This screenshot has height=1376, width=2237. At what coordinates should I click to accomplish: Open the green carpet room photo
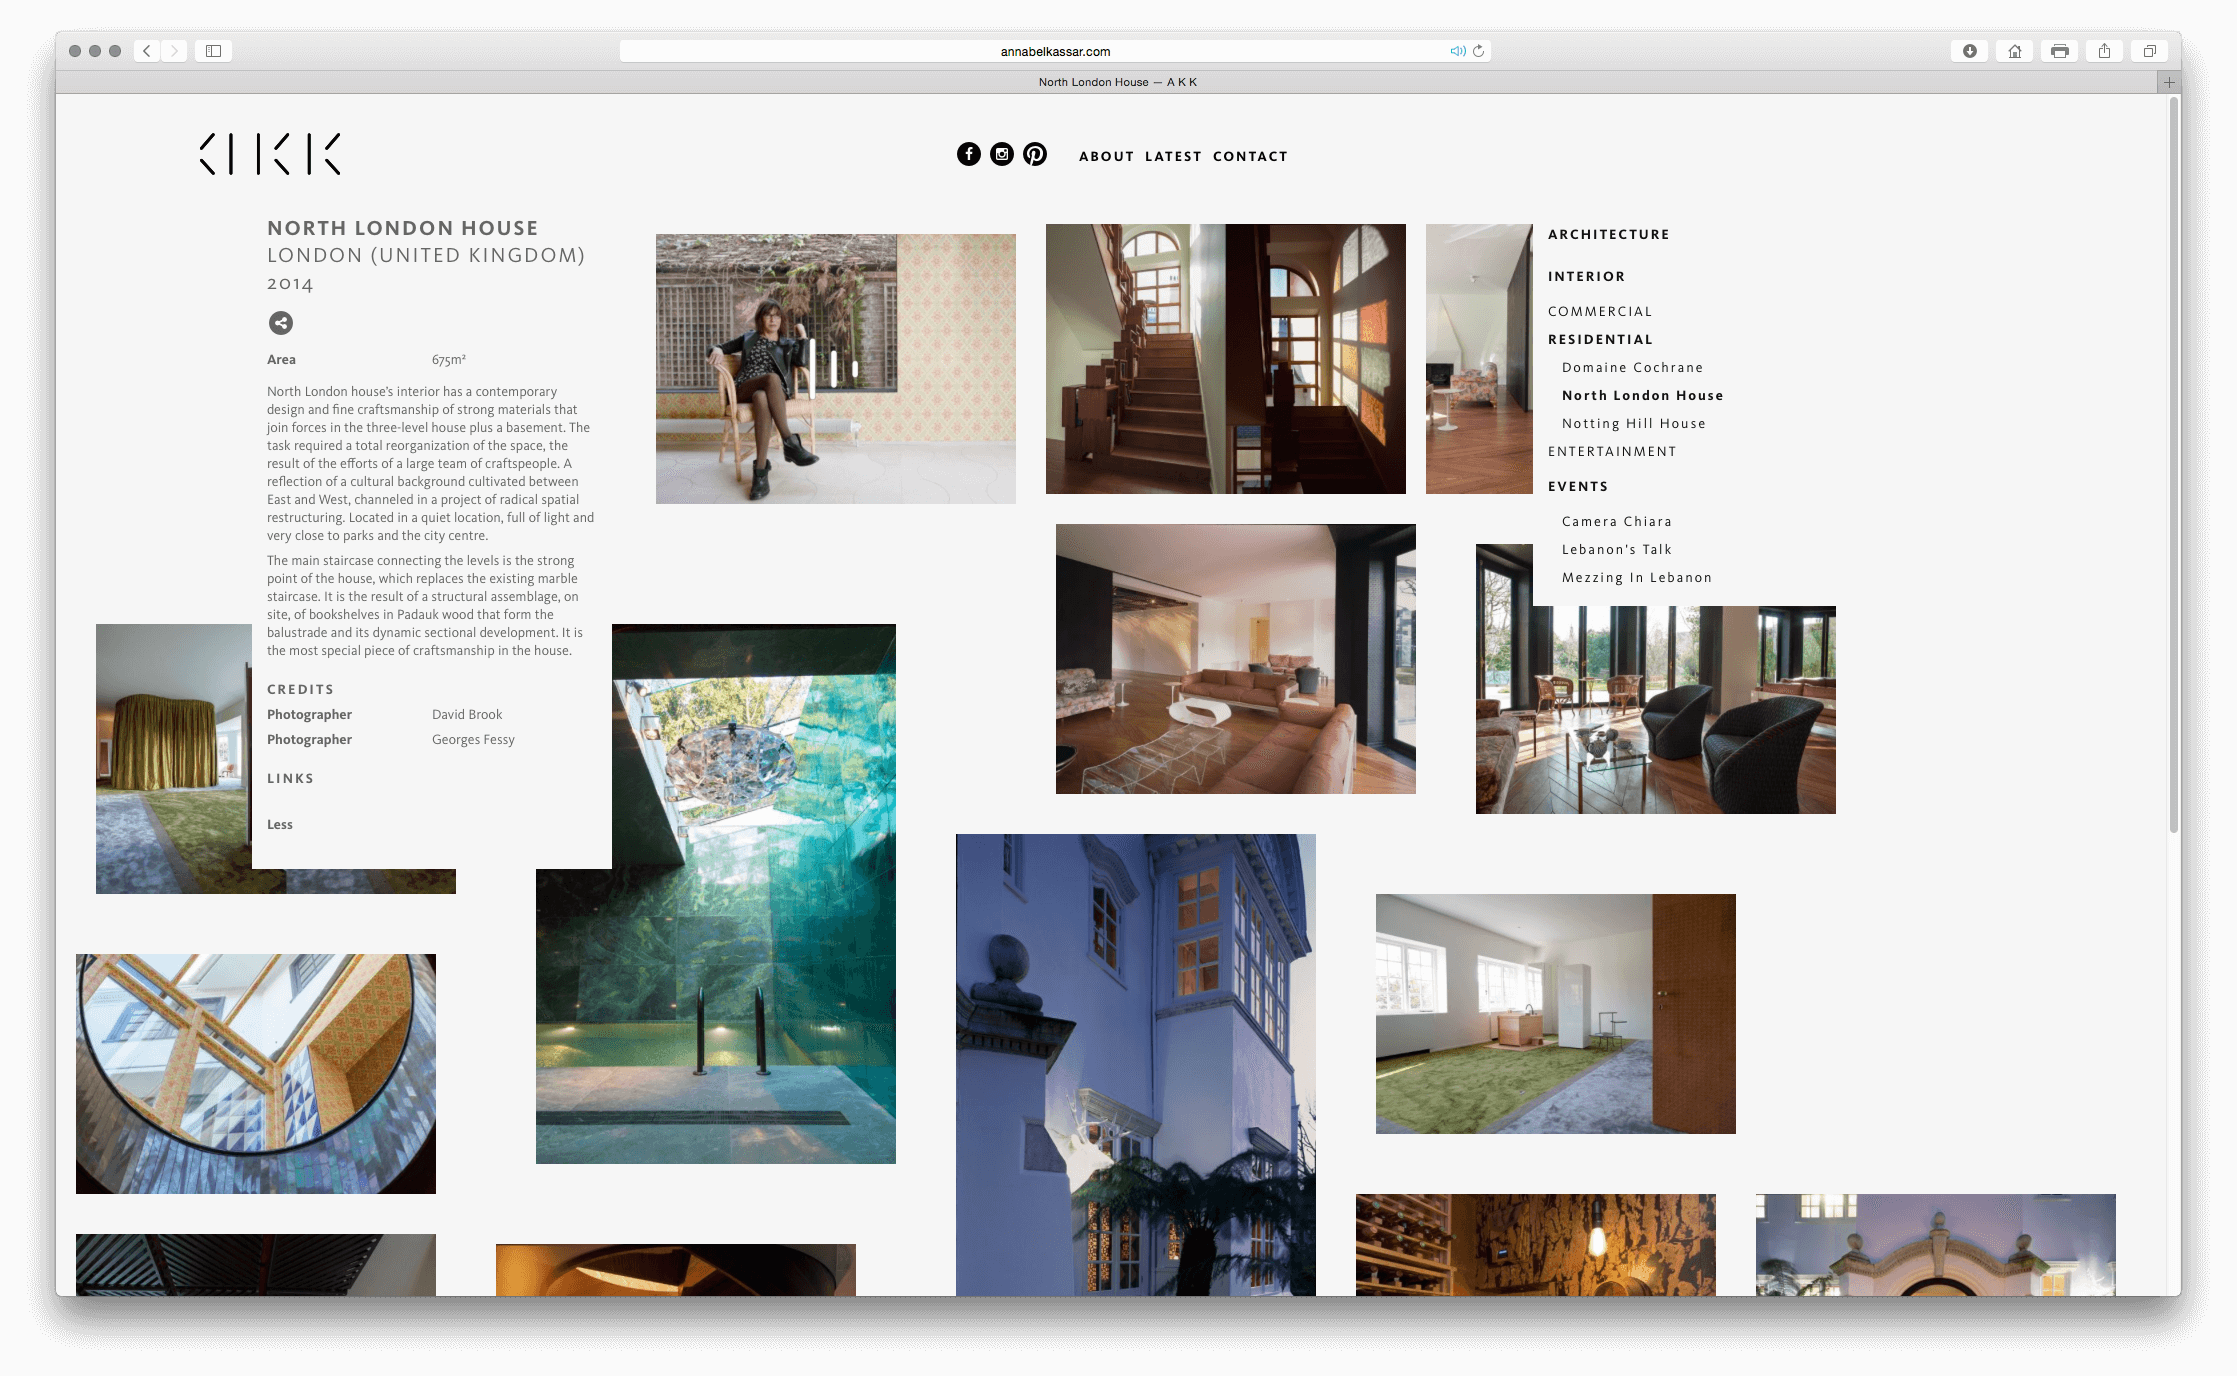[1556, 1014]
